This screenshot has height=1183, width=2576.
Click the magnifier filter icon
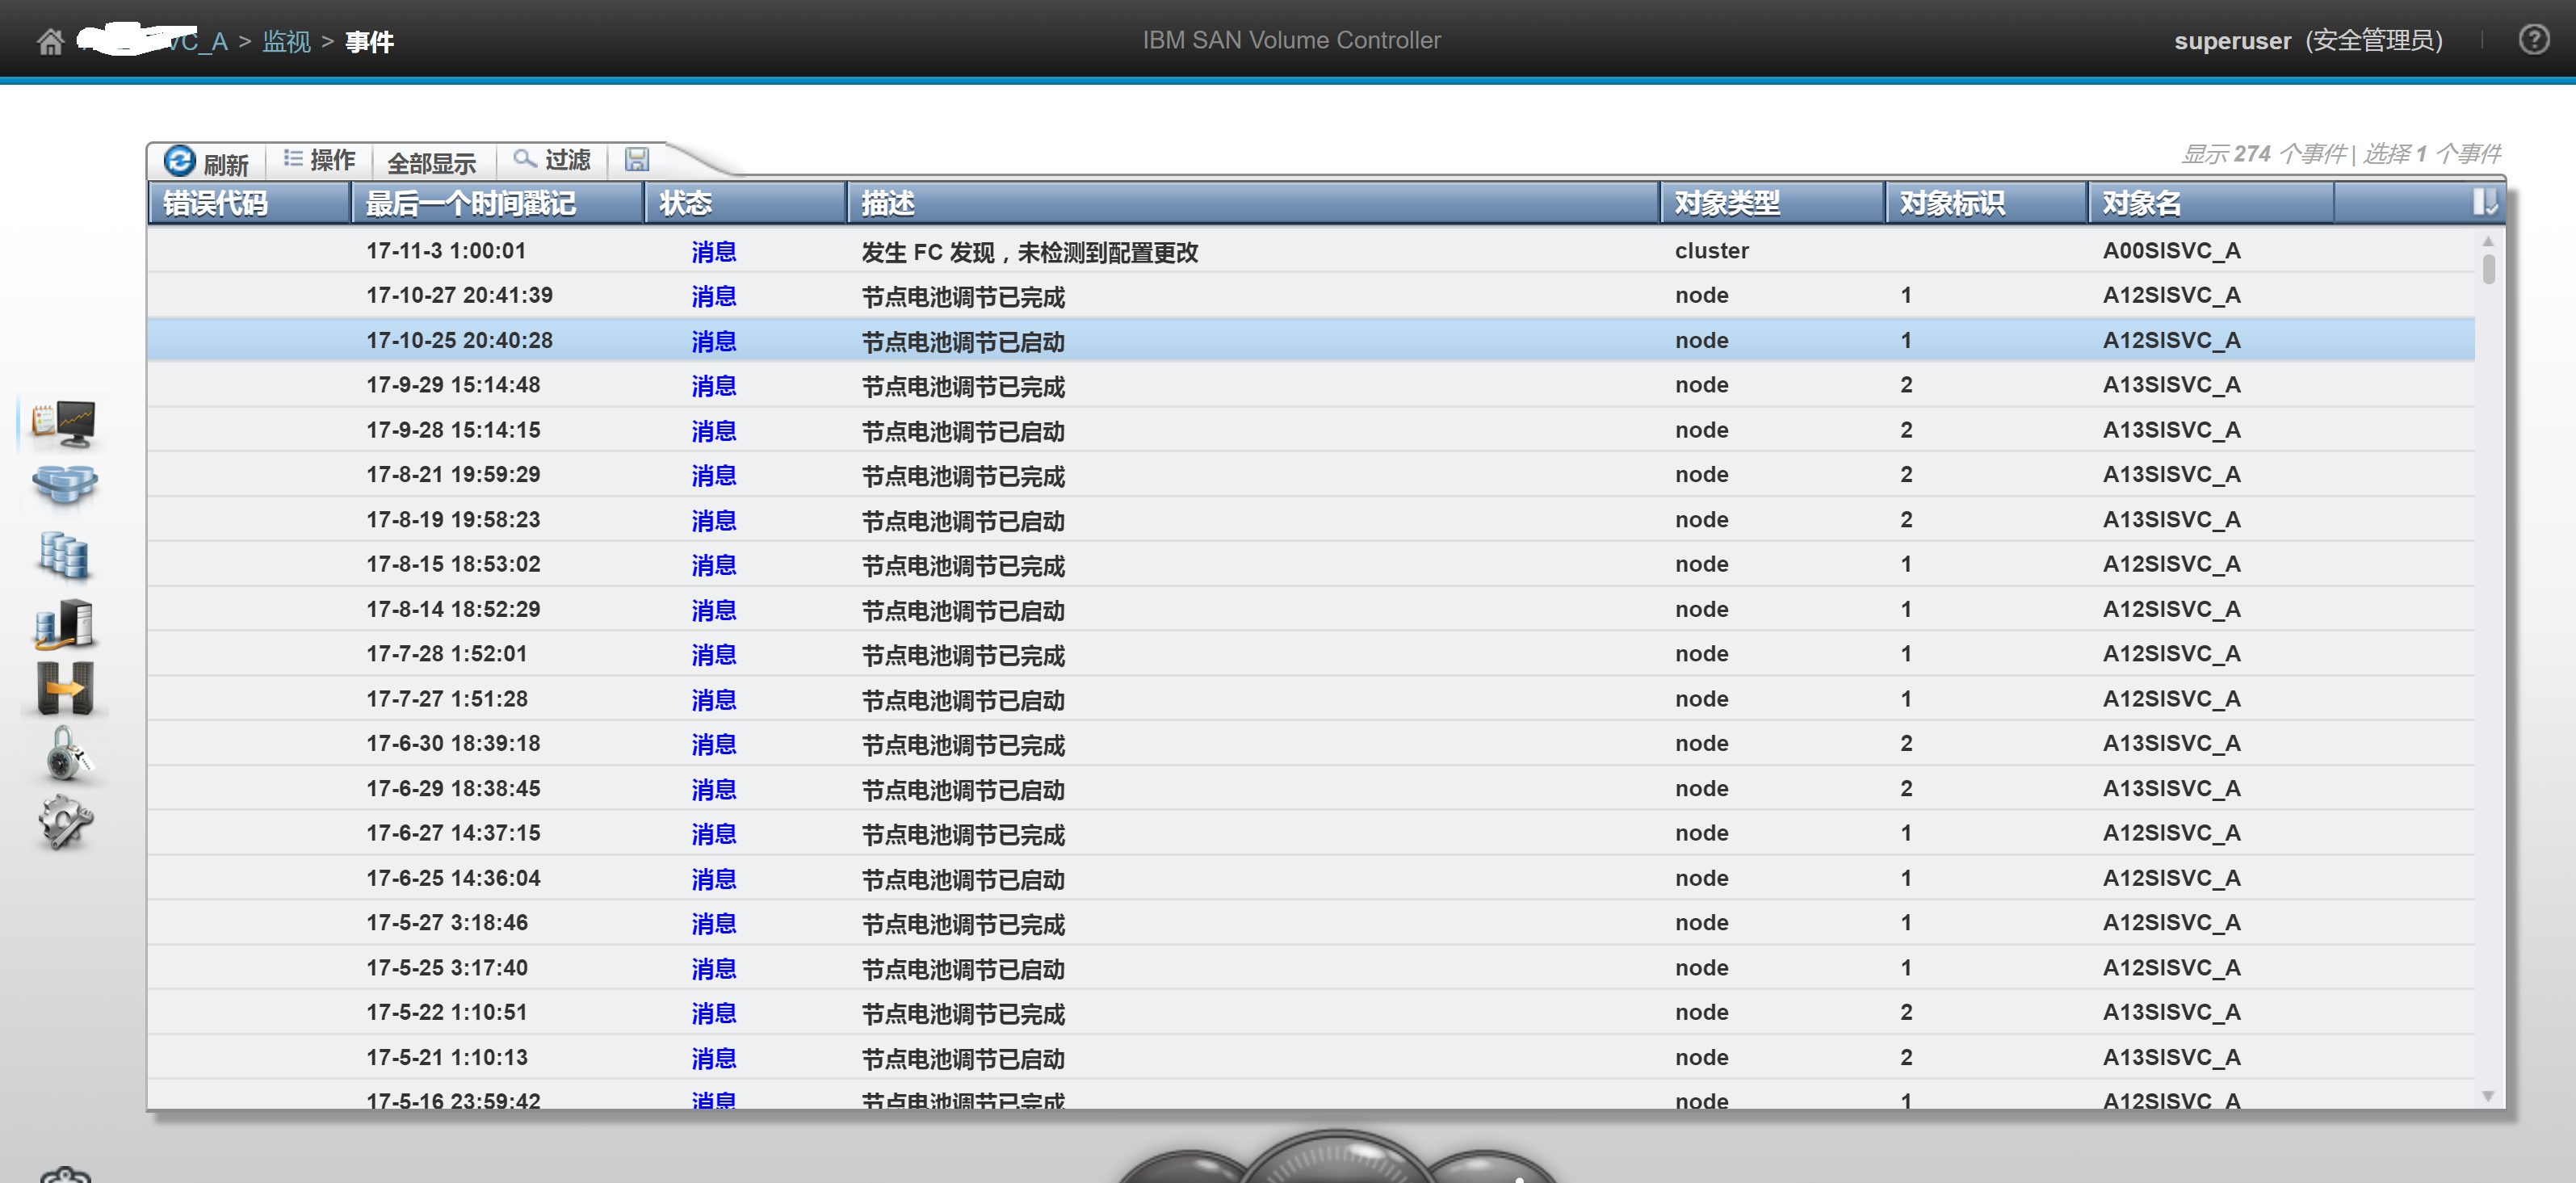coord(524,158)
